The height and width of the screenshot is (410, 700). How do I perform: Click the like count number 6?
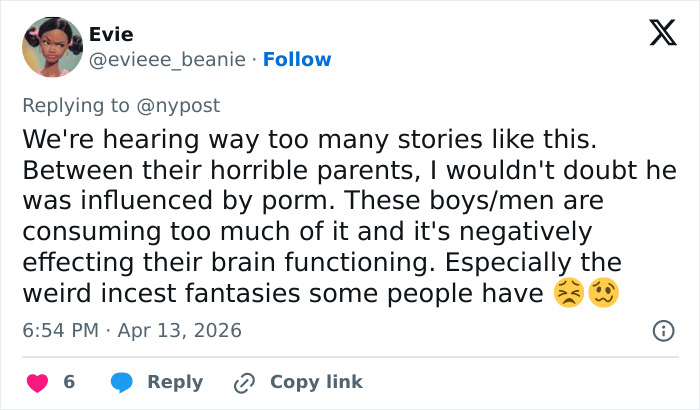69,382
